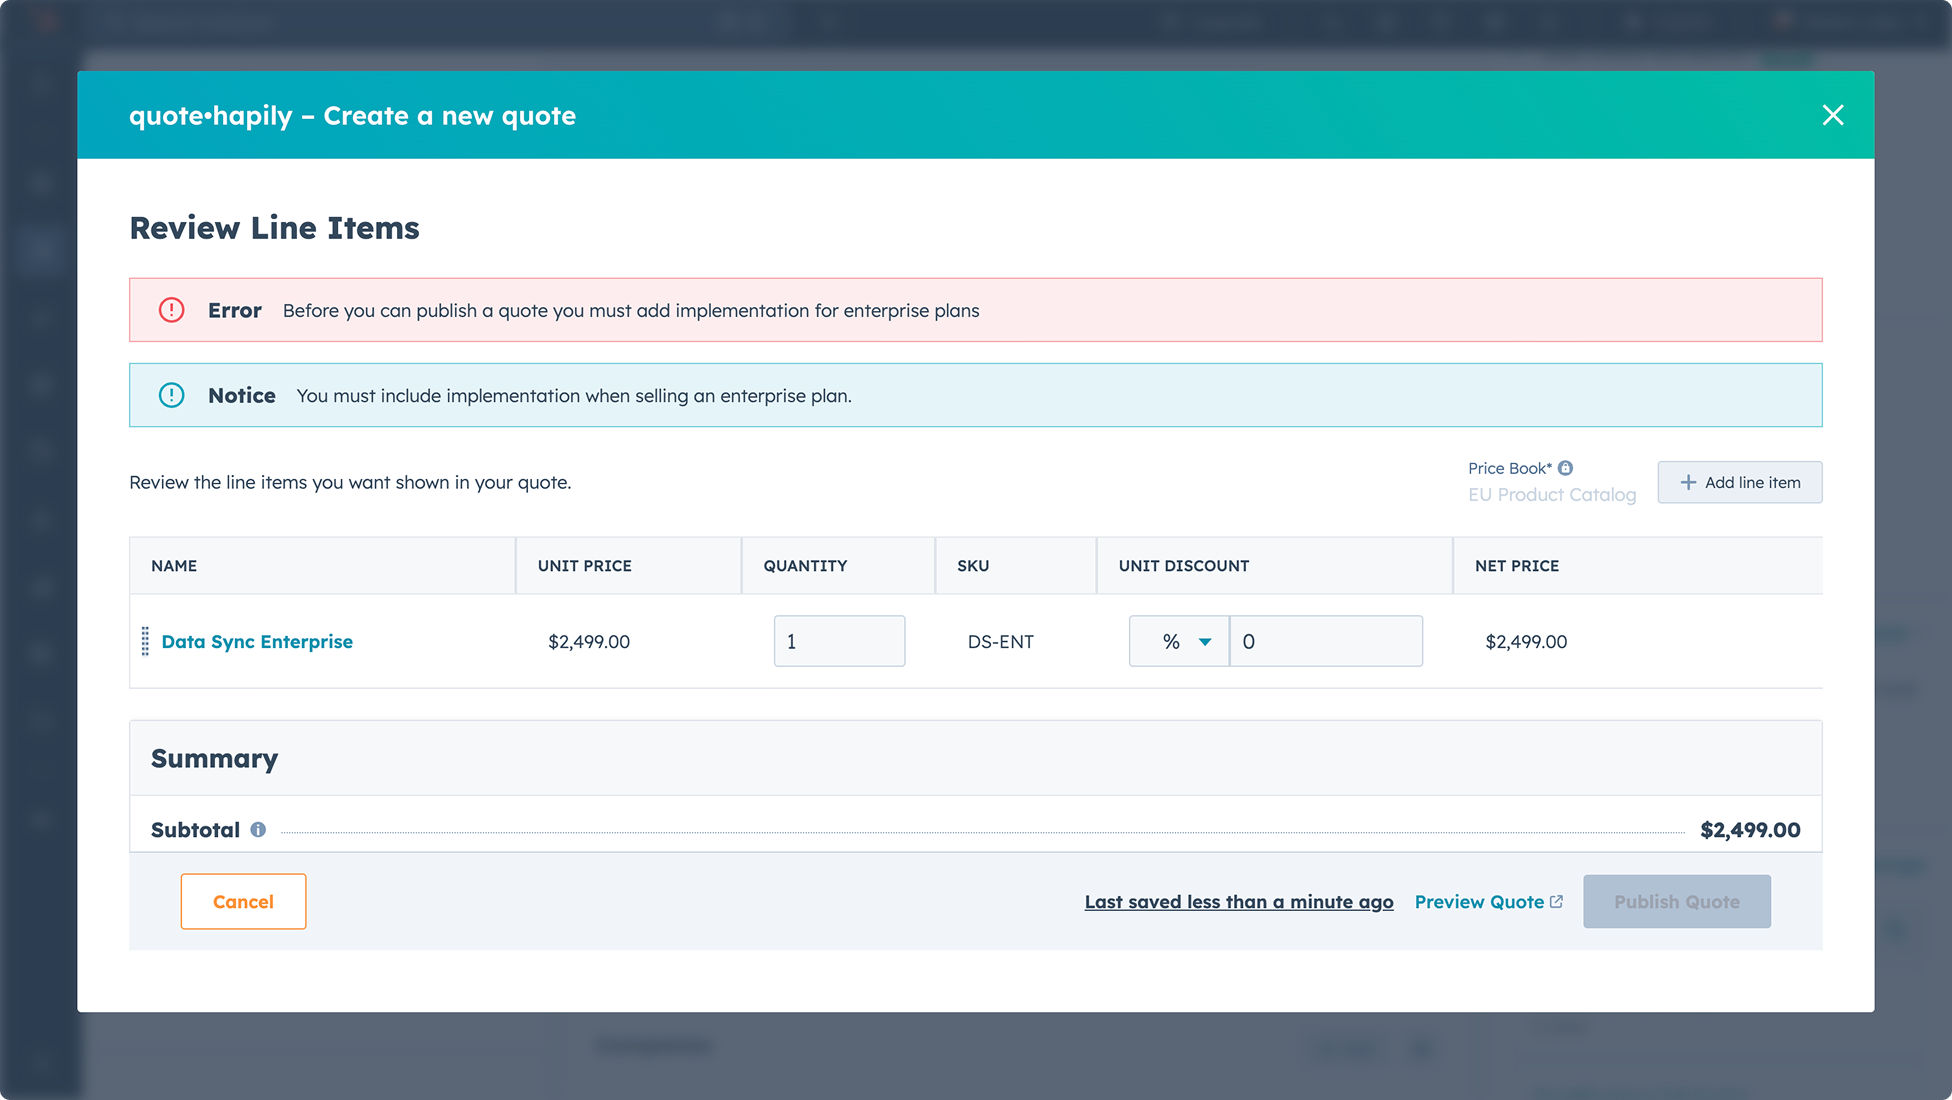Click the red Error alert icon
Viewport: 1952px width, 1100px height.
click(x=172, y=310)
